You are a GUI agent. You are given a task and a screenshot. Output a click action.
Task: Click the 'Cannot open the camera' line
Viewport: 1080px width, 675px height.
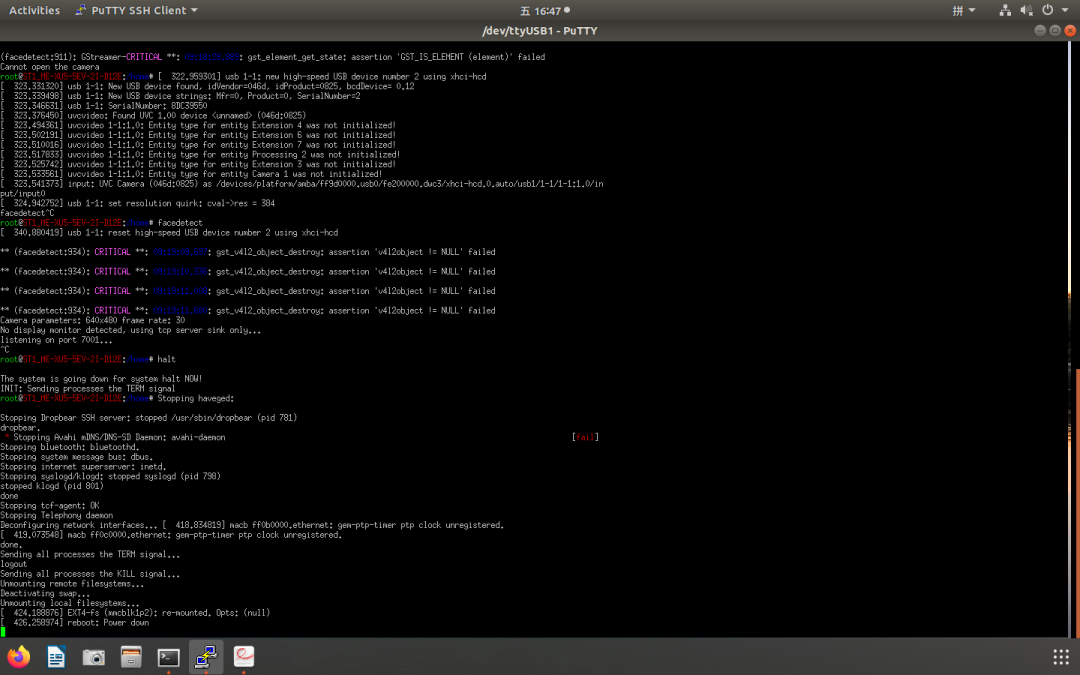[50, 67]
